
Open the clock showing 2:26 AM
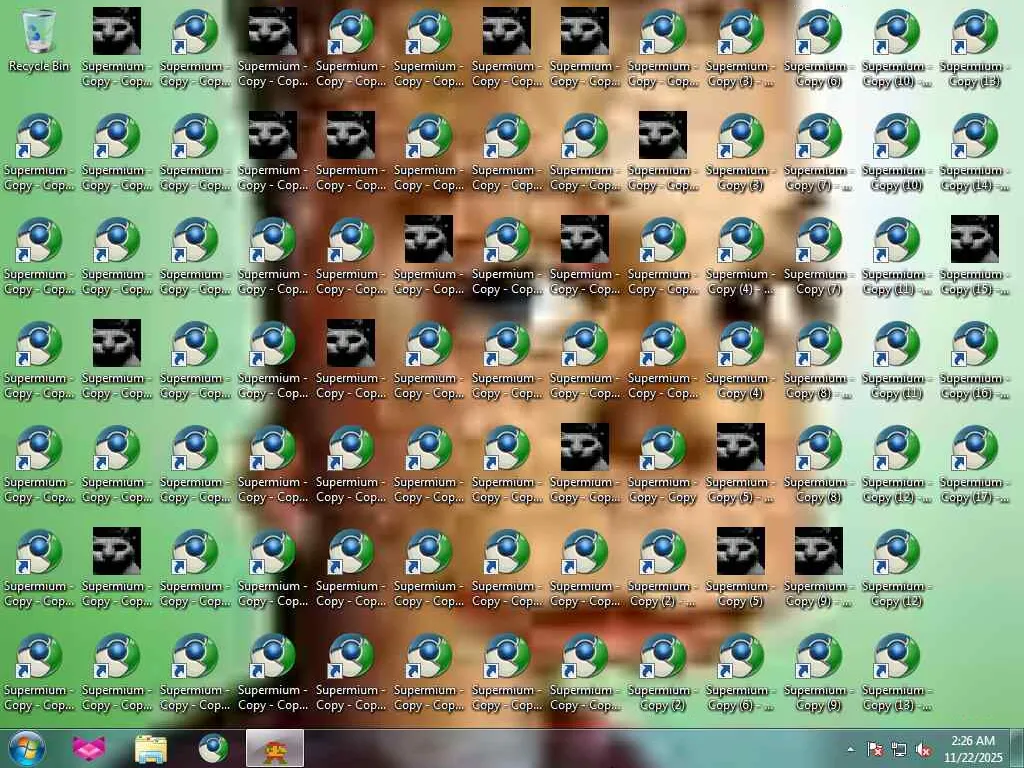973,748
